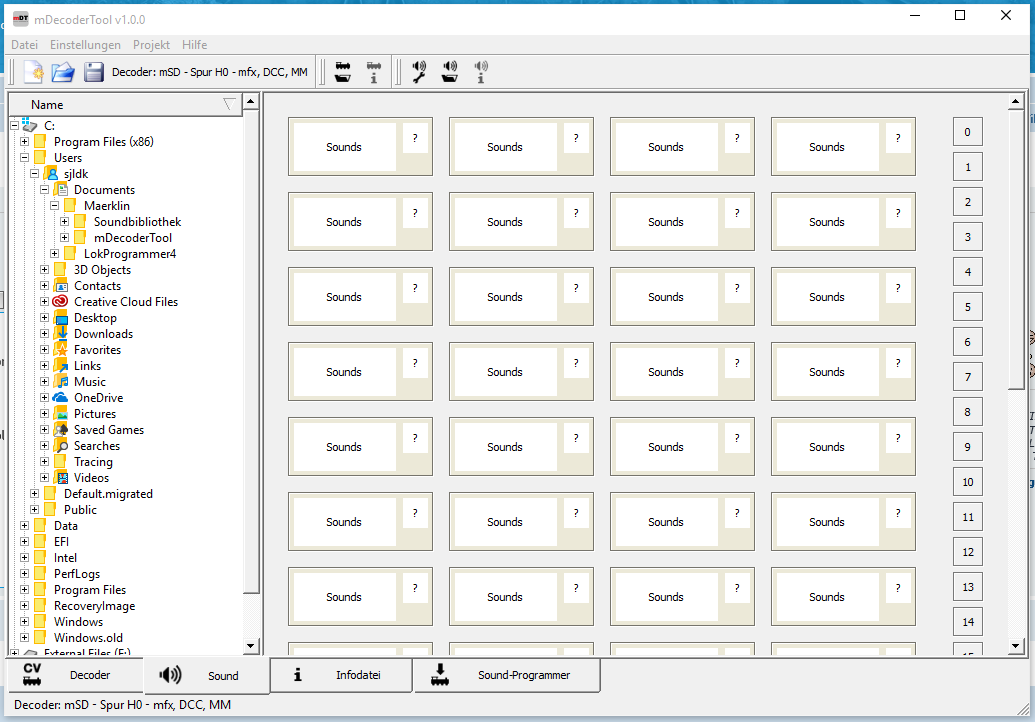Click the file tree scroll-up arrow
The image size is (1035, 722).
pos(251,102)
